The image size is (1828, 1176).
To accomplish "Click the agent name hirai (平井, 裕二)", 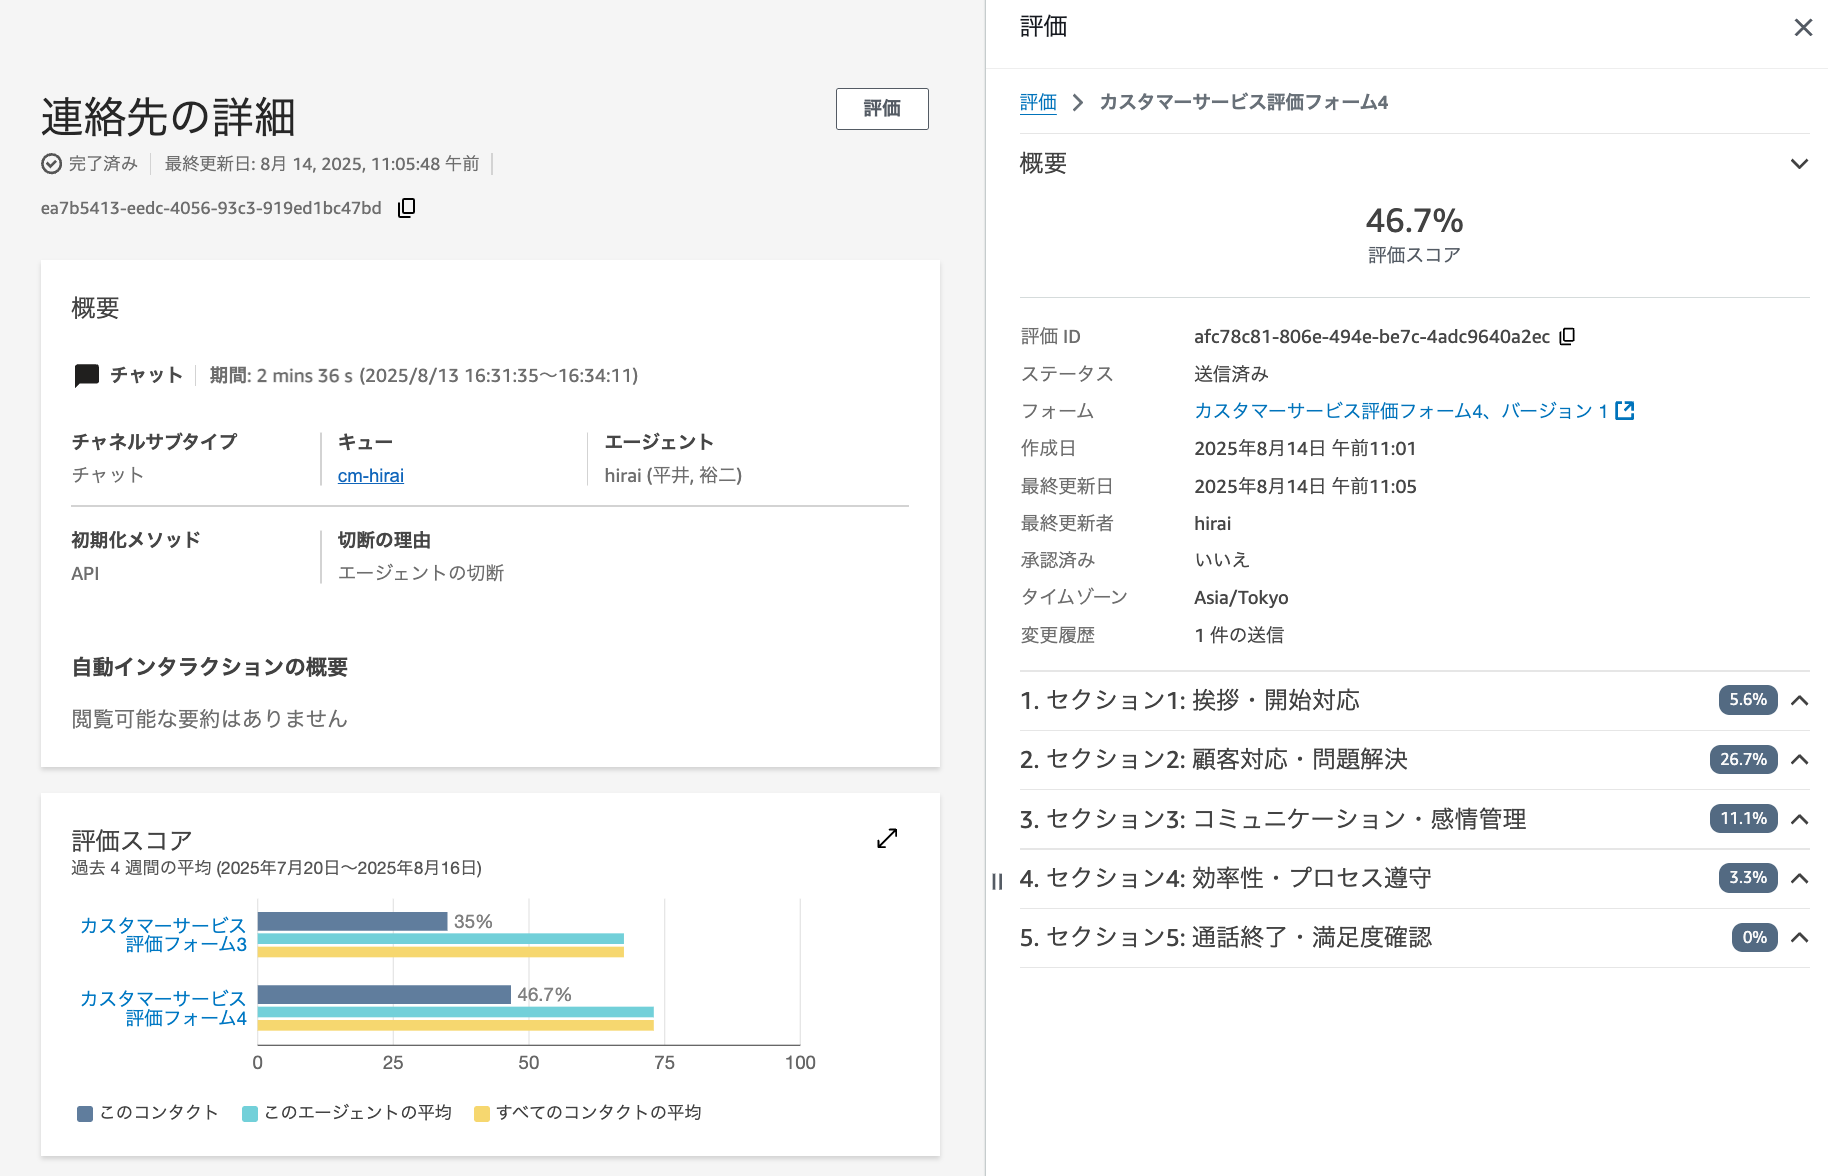I will 673,475.
